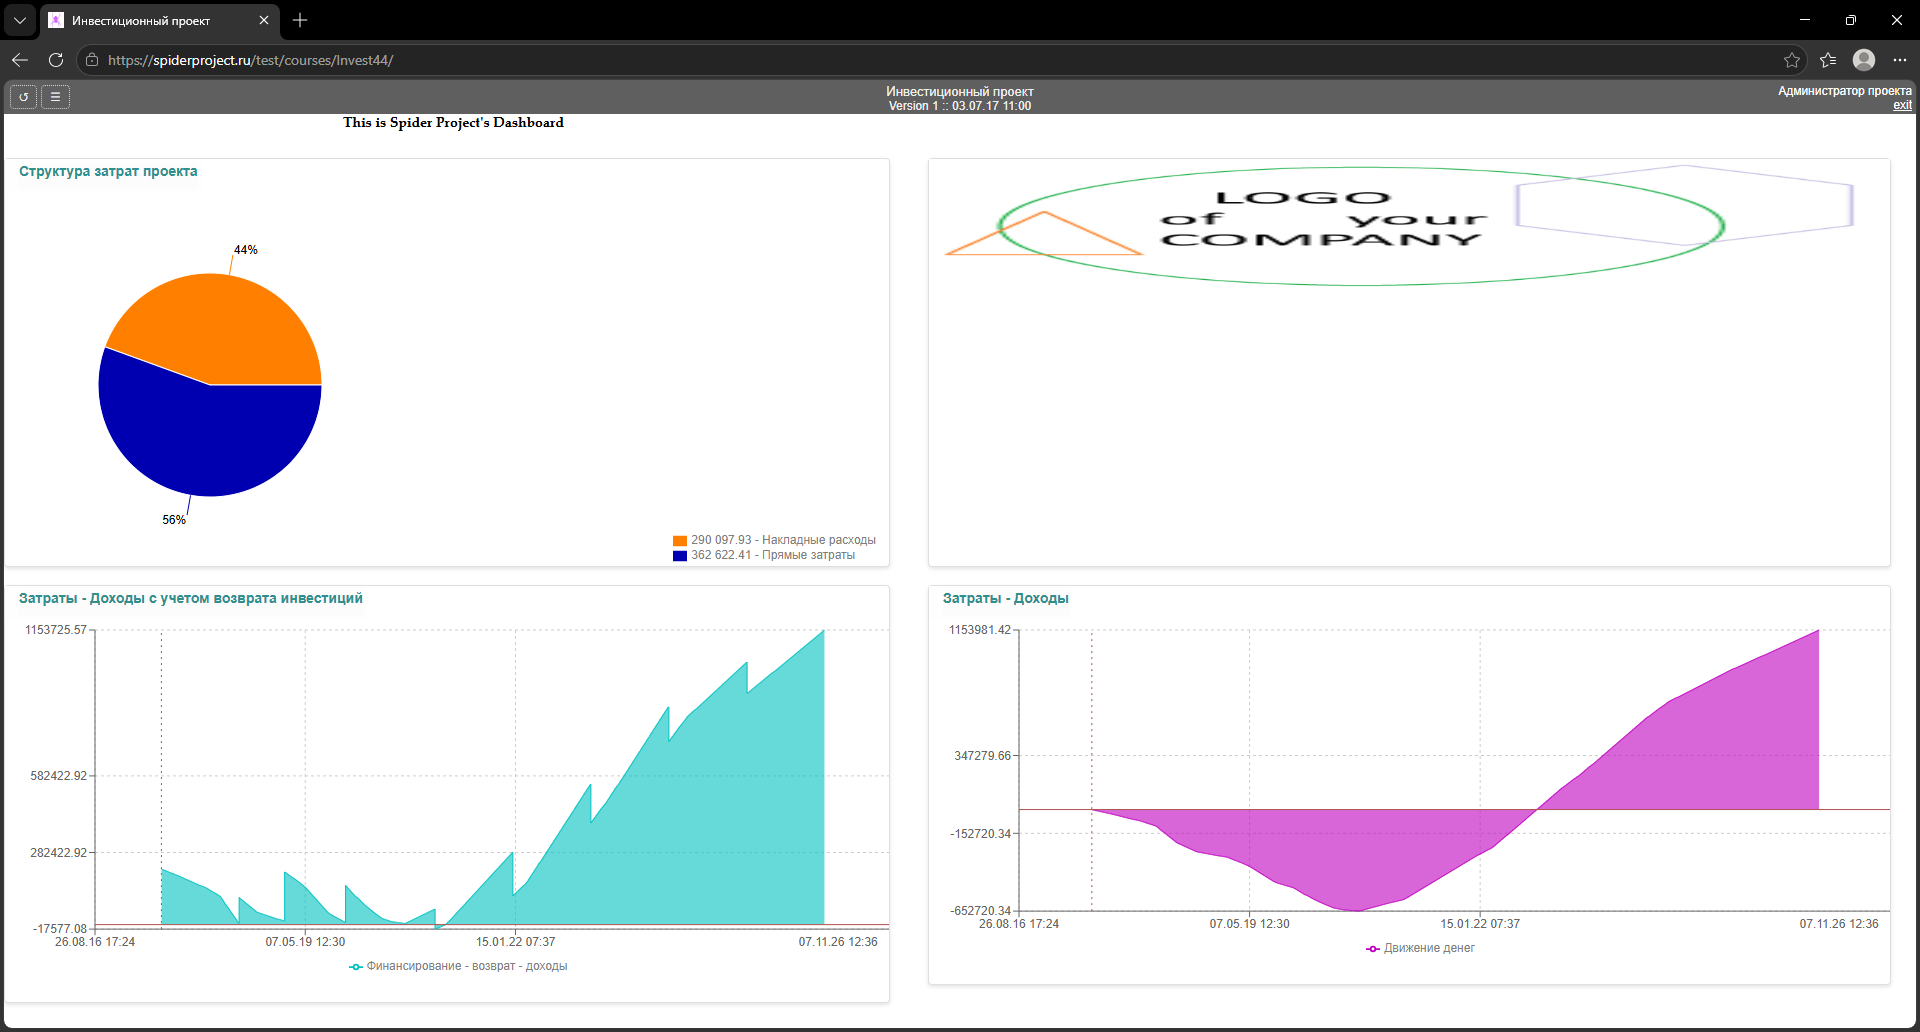Click the exit link
1920x1032 pixels.
tap(1902, 105)
